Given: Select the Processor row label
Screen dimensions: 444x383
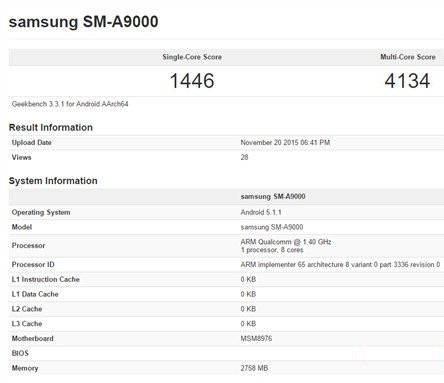Looking at the screenshot, I should pyautogui.click(x=28, y=246).
